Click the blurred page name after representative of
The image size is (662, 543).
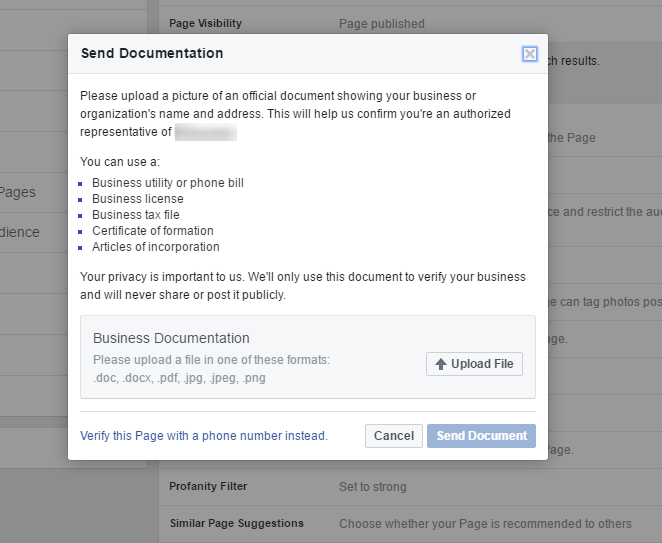coord(206,132)
